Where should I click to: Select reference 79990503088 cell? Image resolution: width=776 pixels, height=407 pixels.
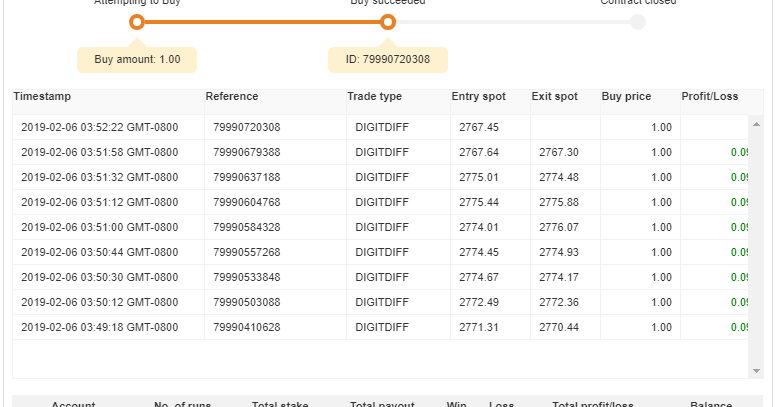[276, 302]
